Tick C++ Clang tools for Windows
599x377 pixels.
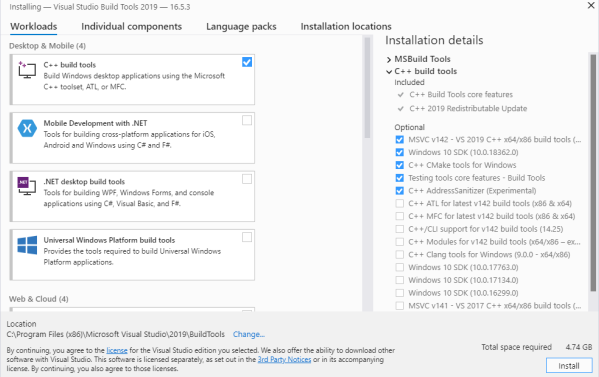click(400, 255)
